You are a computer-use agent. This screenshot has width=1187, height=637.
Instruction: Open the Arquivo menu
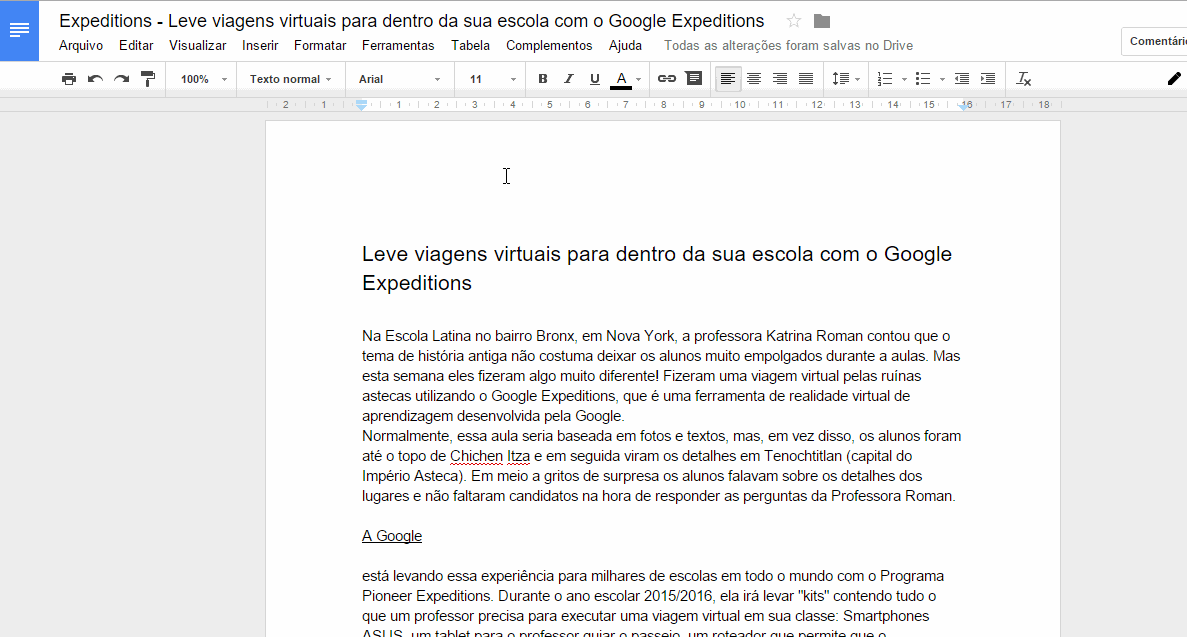(x=81, y=45)
